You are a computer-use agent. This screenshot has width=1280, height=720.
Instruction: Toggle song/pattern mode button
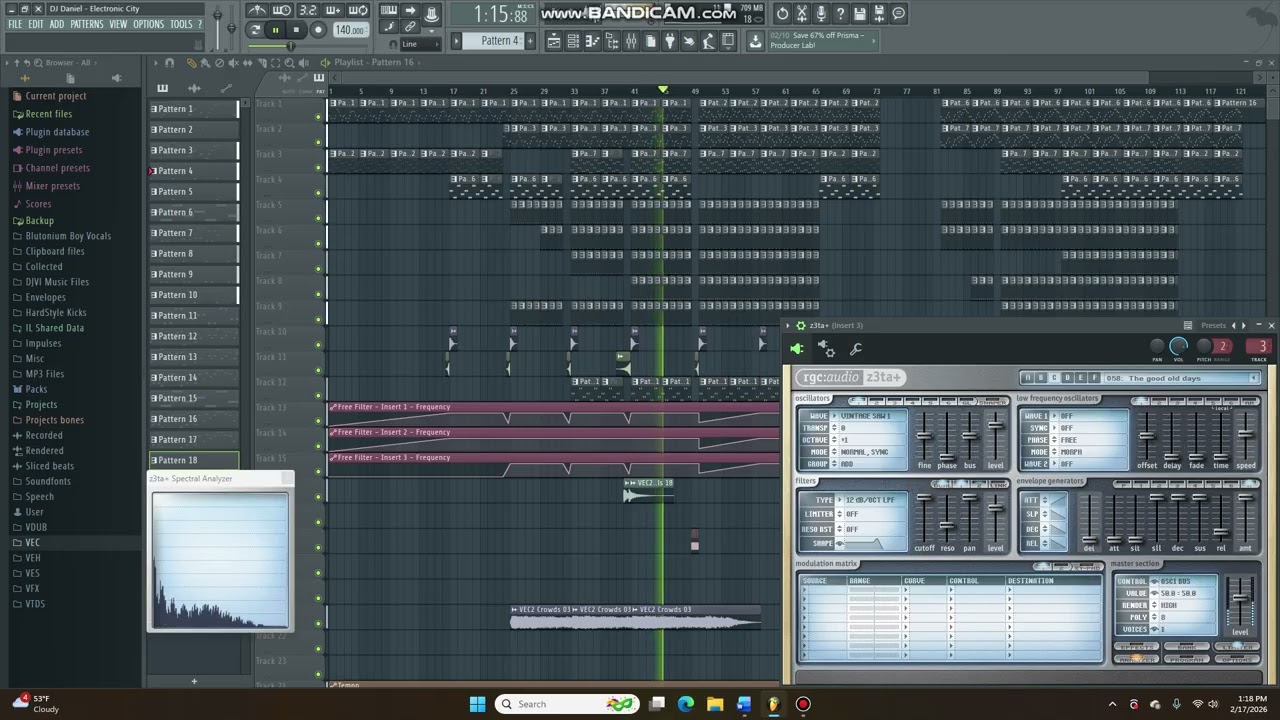[255, 30]
